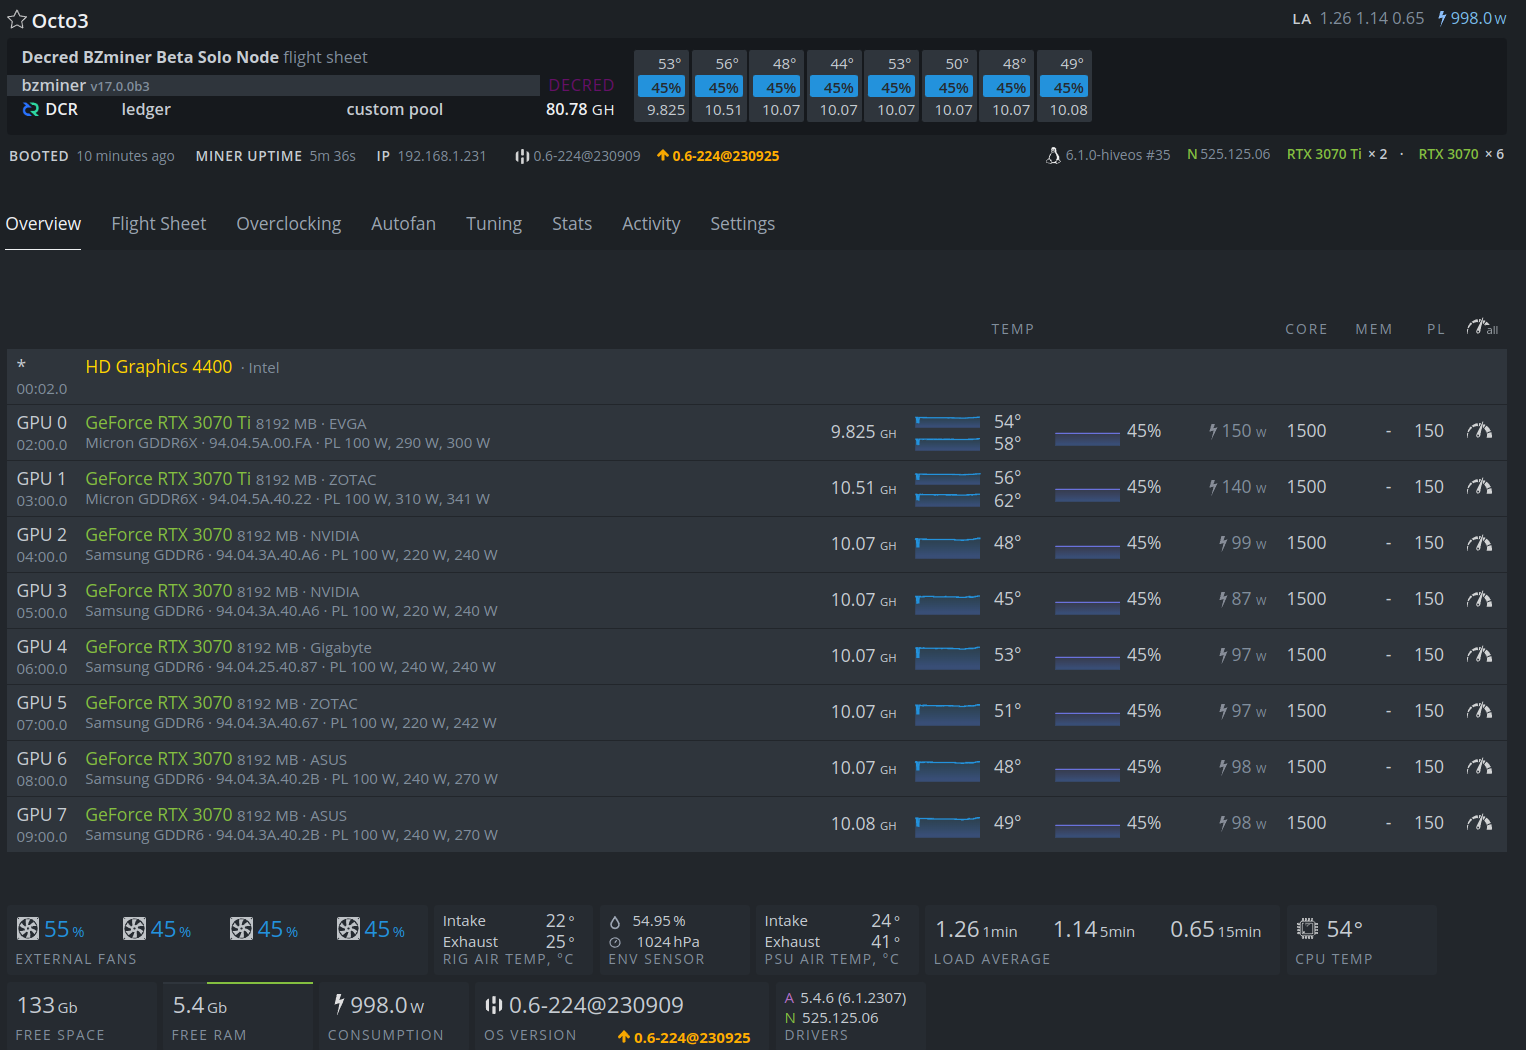The height and width of the screenshot is (1050, 1526).
Task: Switch to the Overclocking tab
Action: [x=288, y=223]
